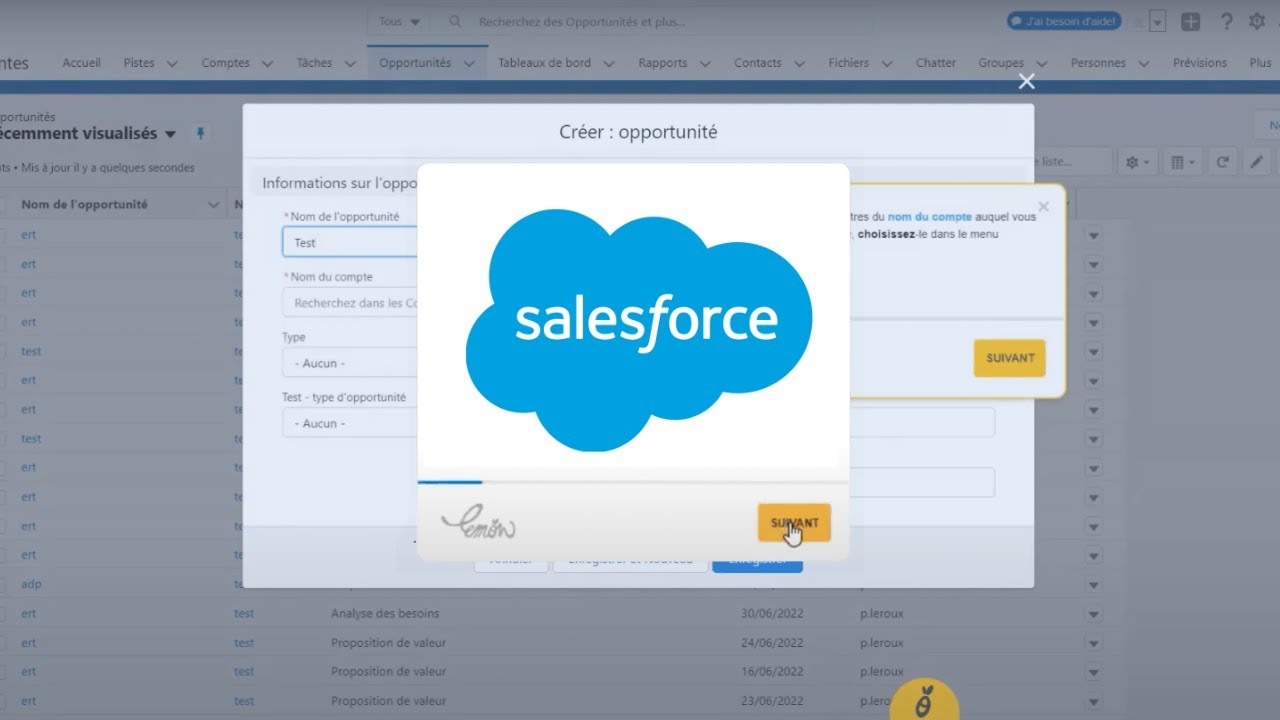Expand the Rapports tab chevron
The image size is (1280, 720).
(705, 63)
